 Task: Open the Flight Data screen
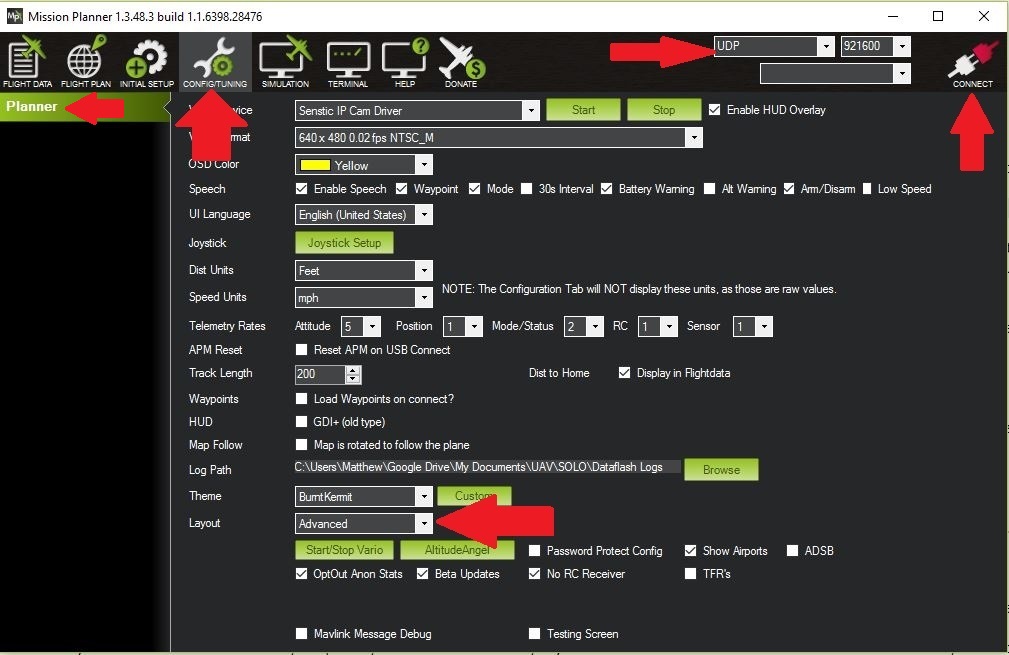[x=25, y=62]
